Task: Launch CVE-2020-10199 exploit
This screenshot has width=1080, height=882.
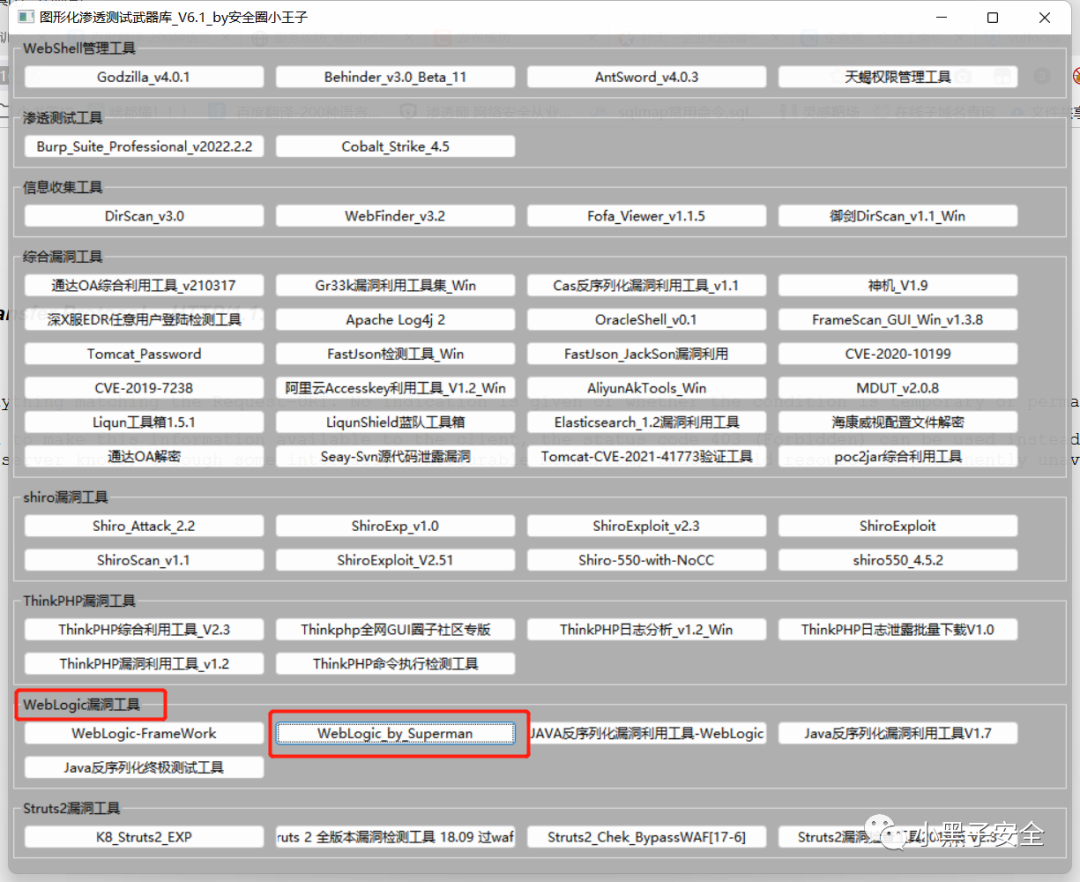Action: (x=898, y=354)
